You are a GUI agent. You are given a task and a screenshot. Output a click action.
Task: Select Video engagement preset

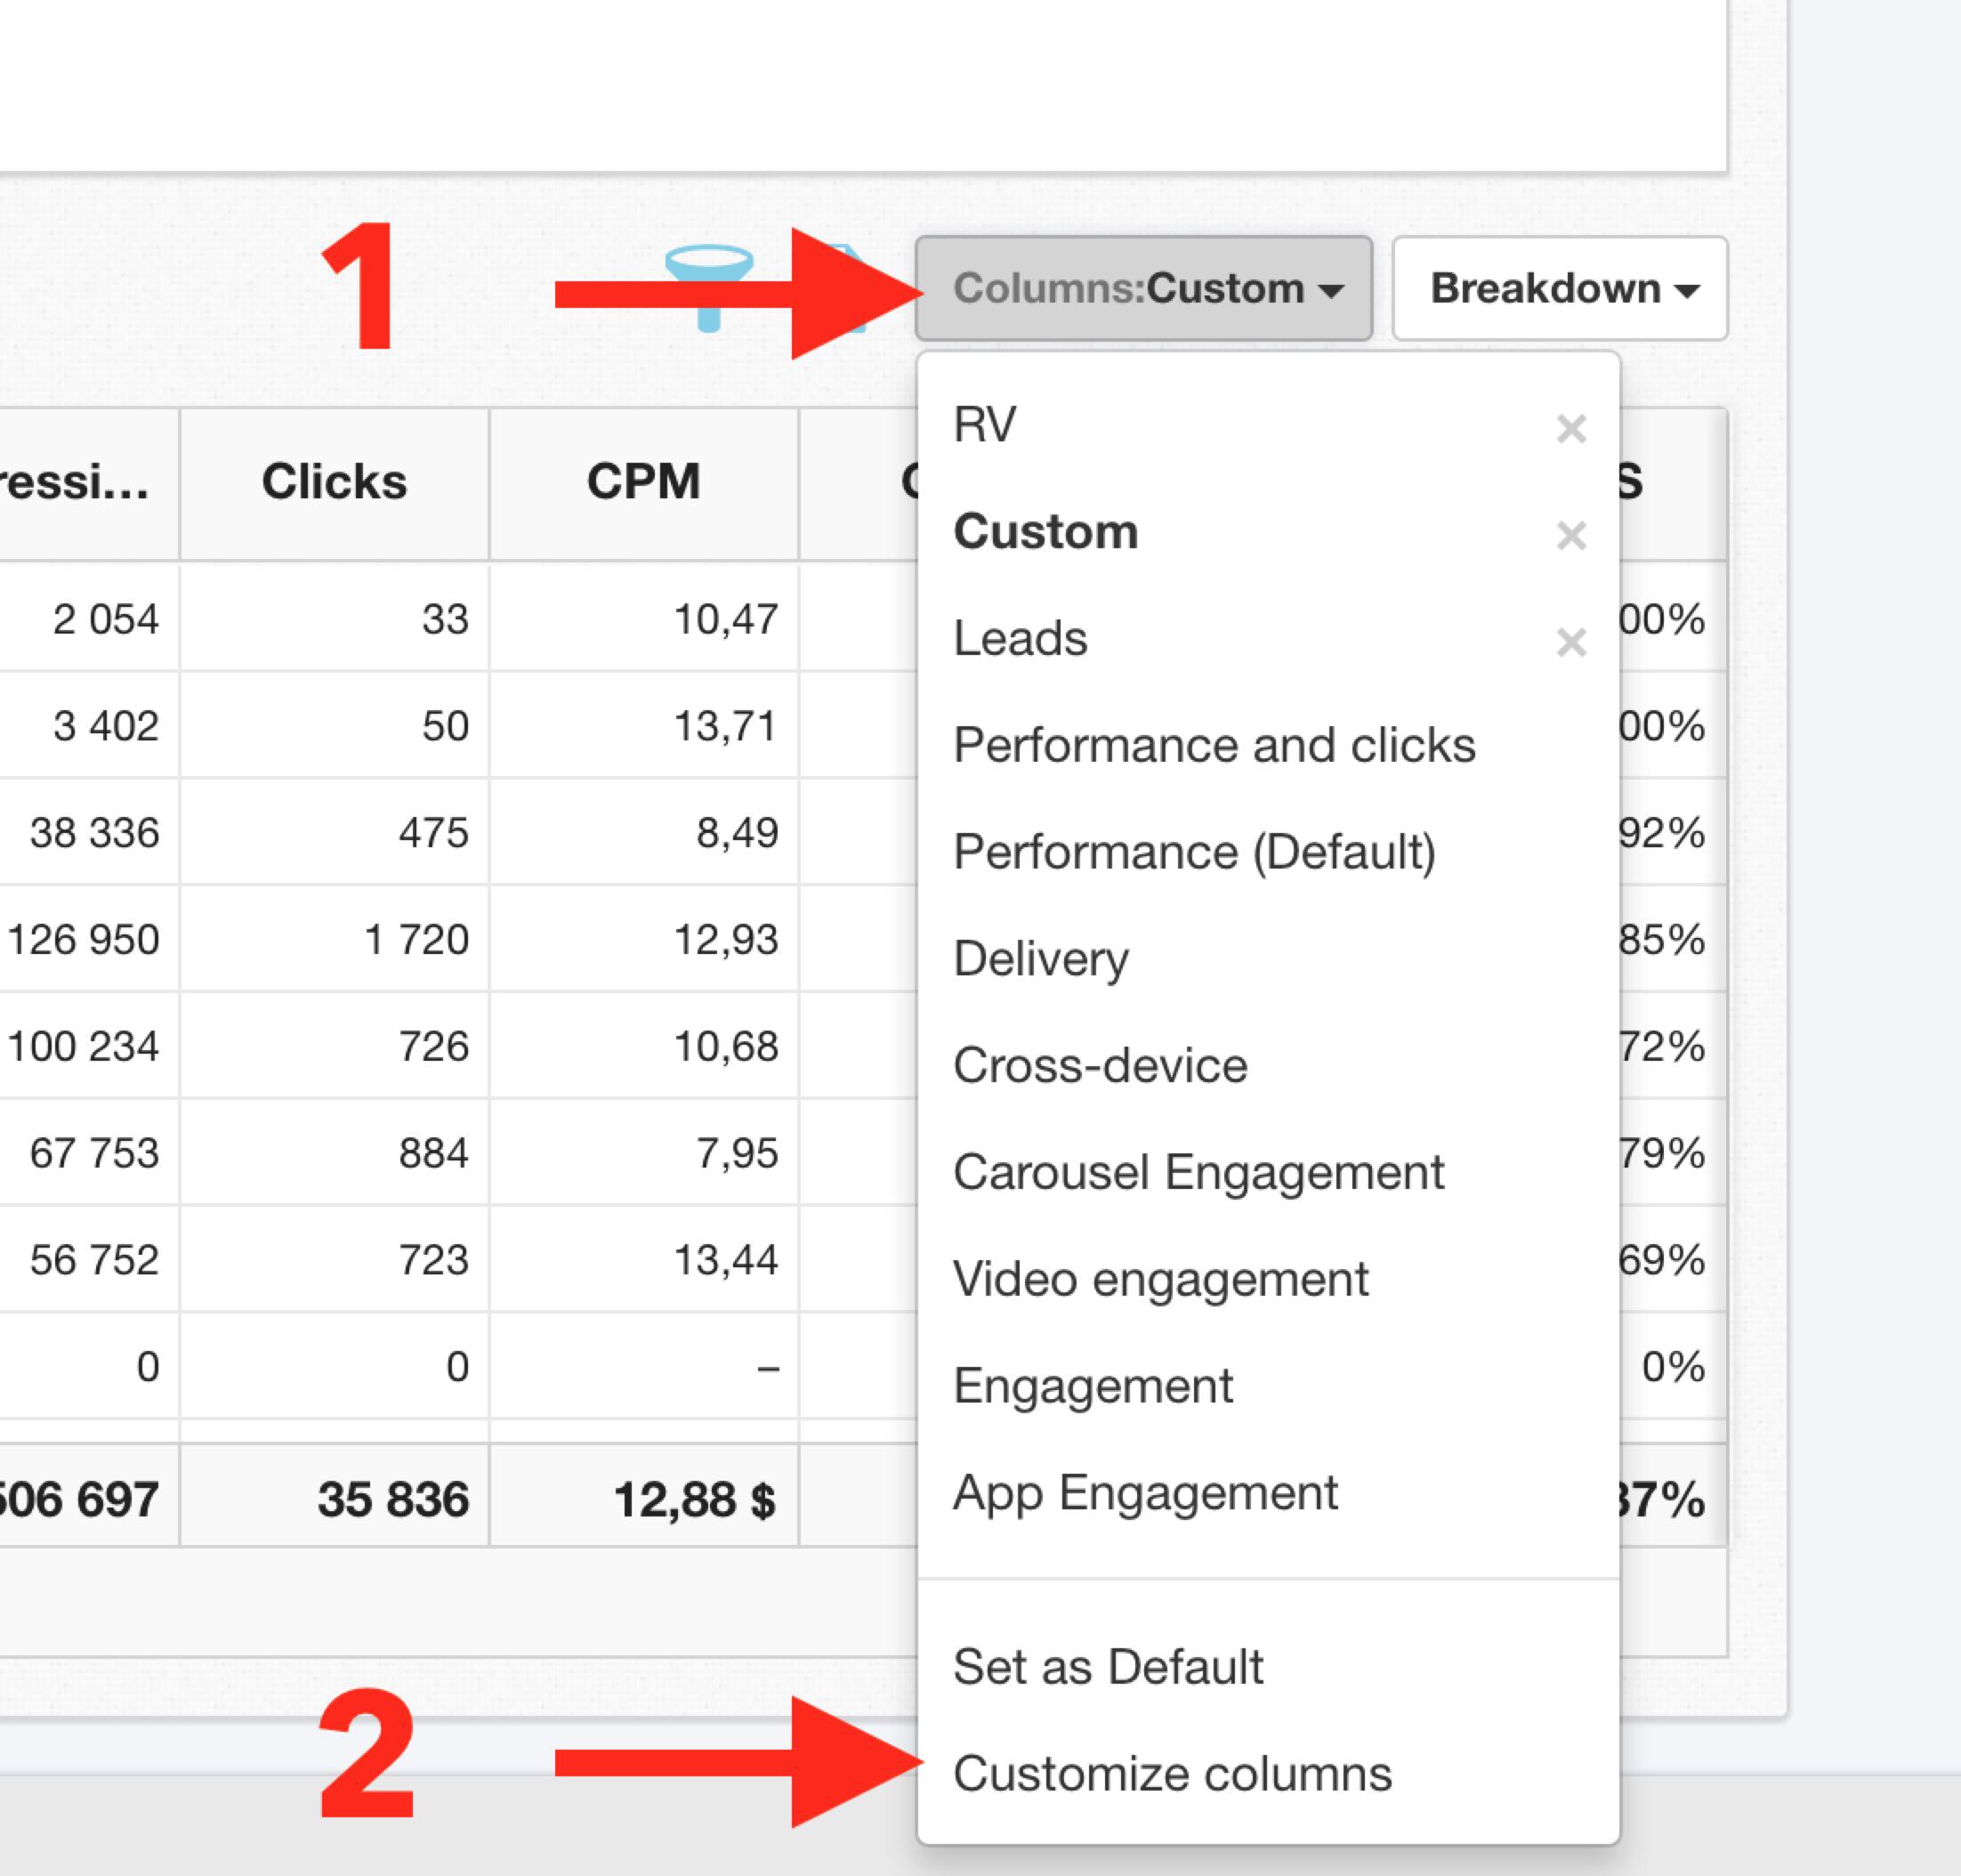1160,1279
